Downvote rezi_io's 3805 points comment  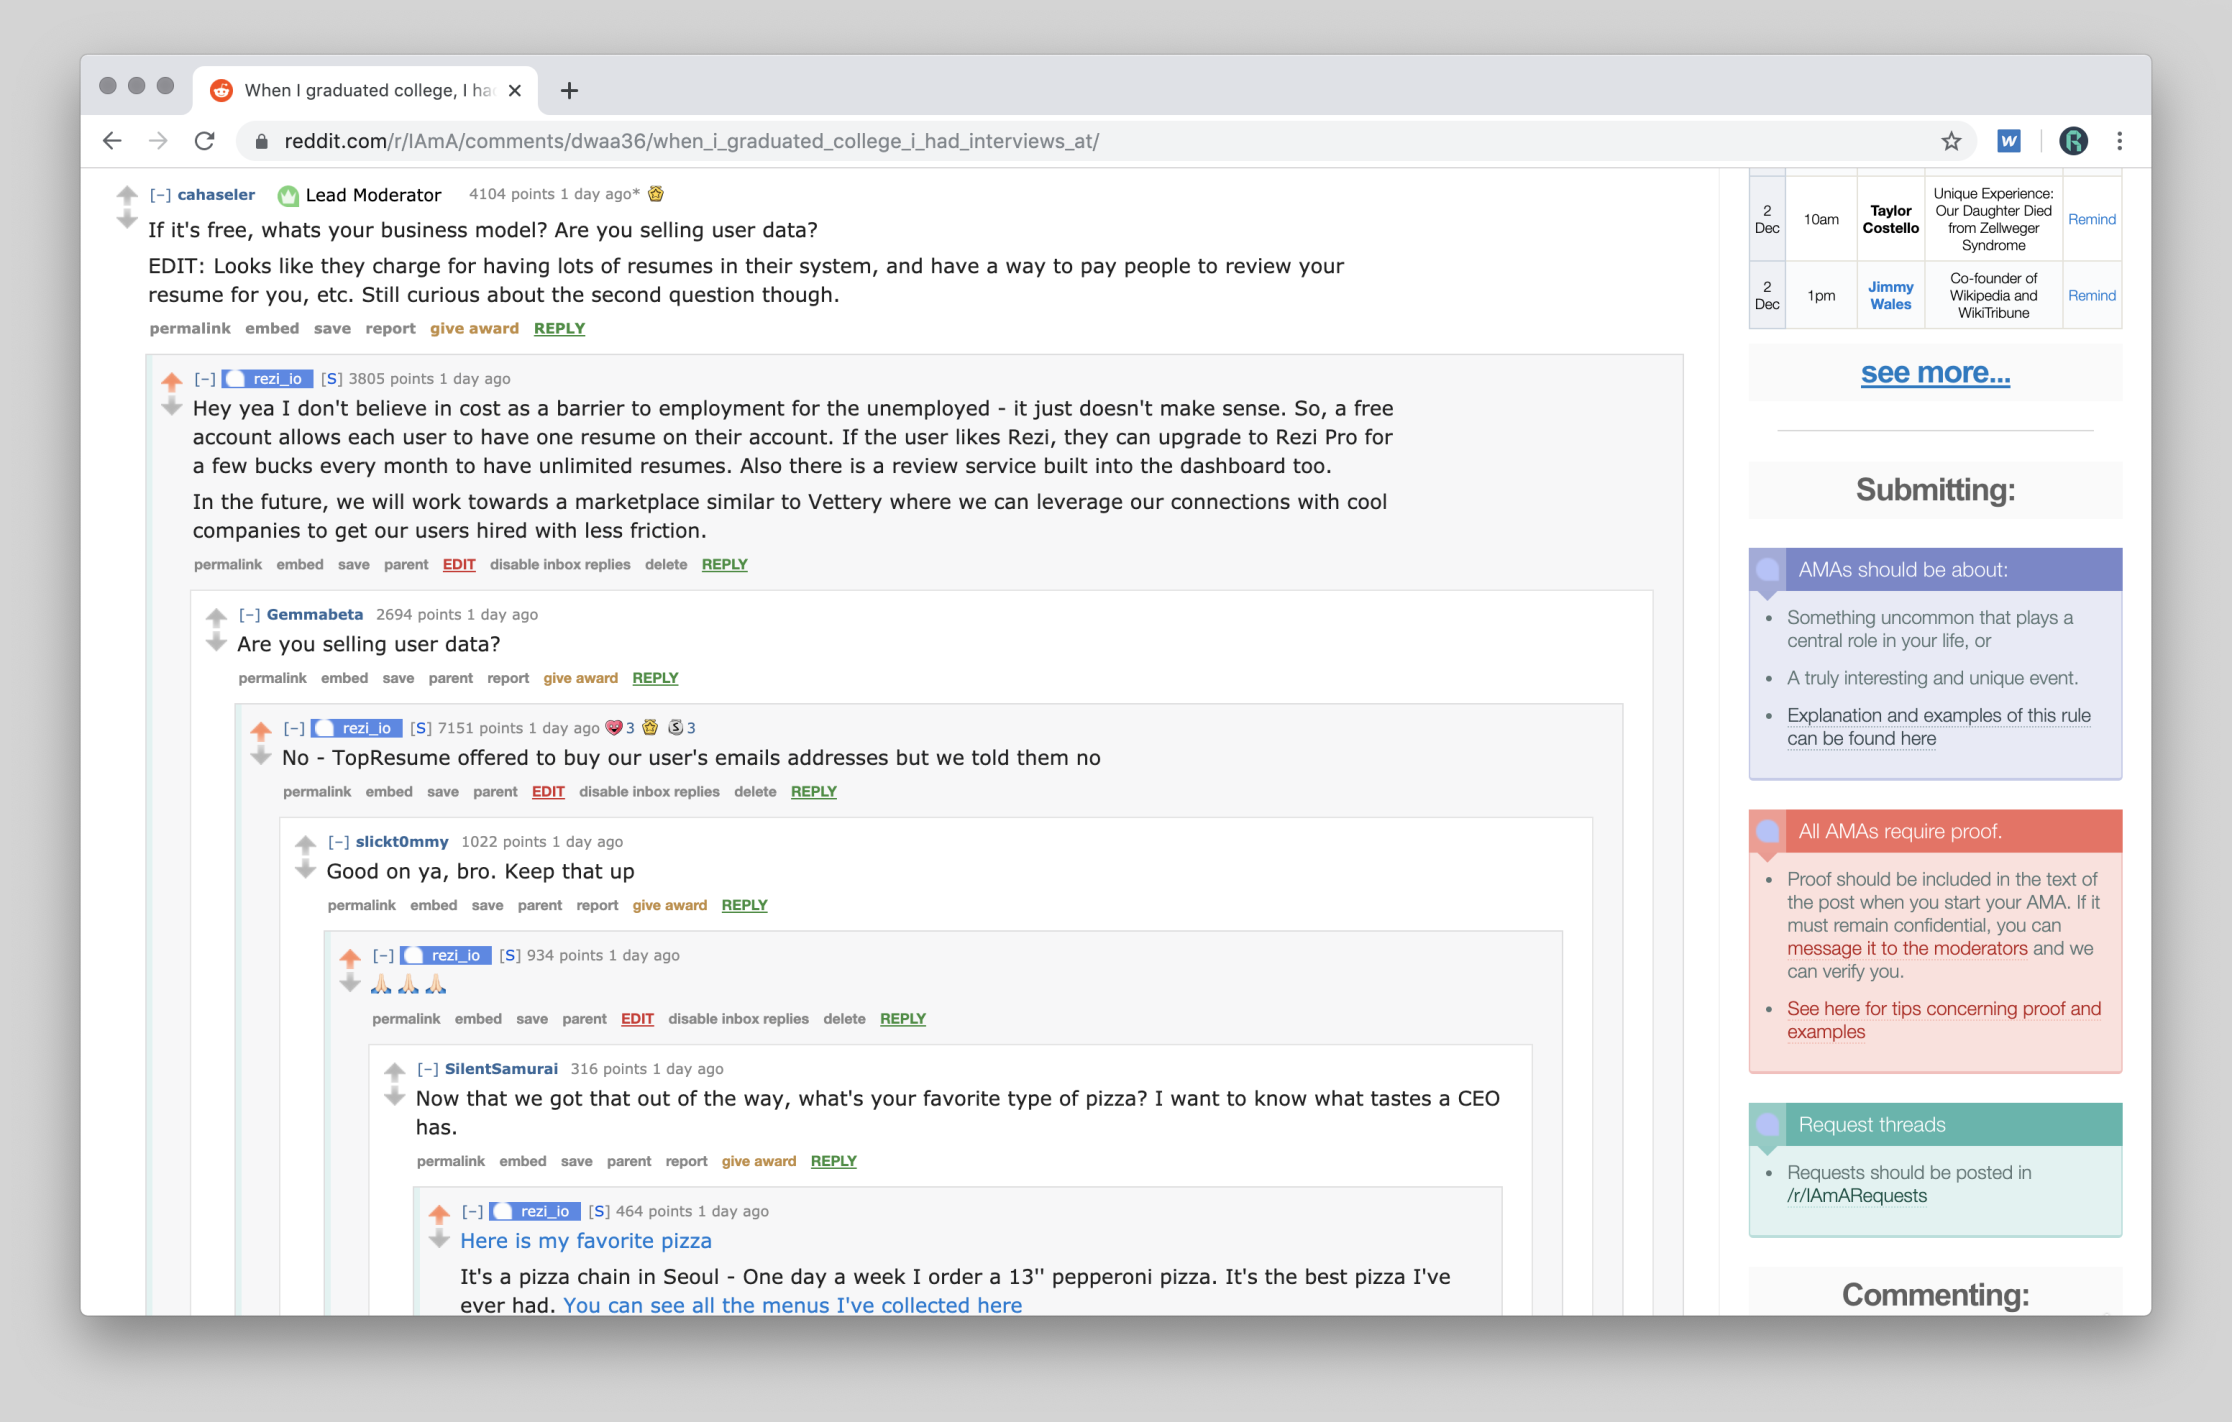coord(172,406)
